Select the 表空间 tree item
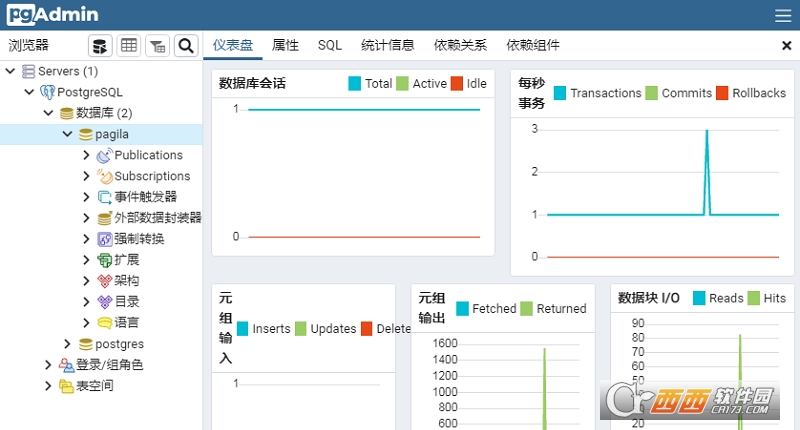800x430 pixels. pyautogui.click(x=94, y=386)
